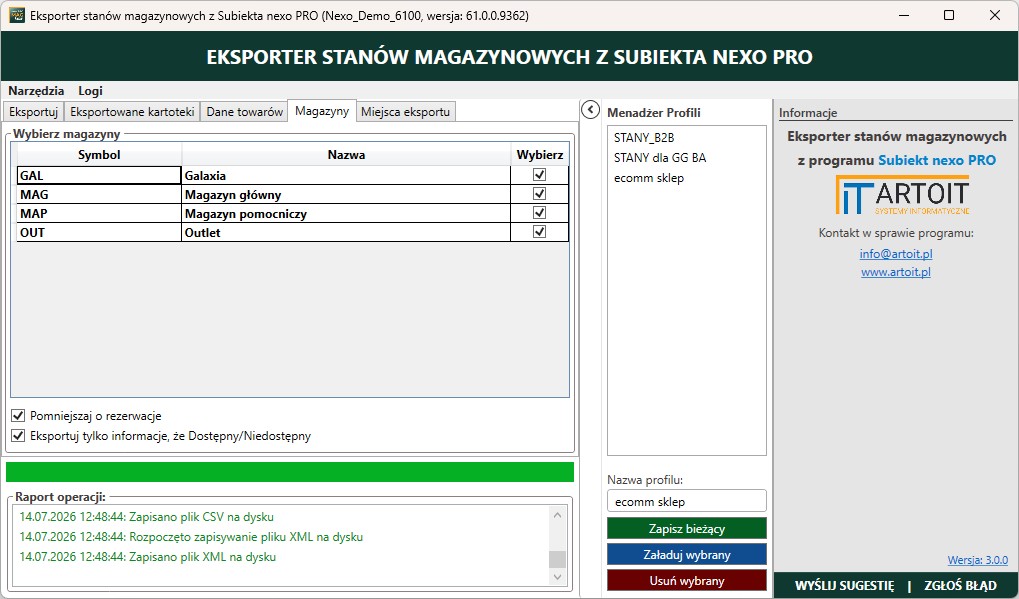
Task: Open the Narzędzia menu
Action: pos(36,91)
